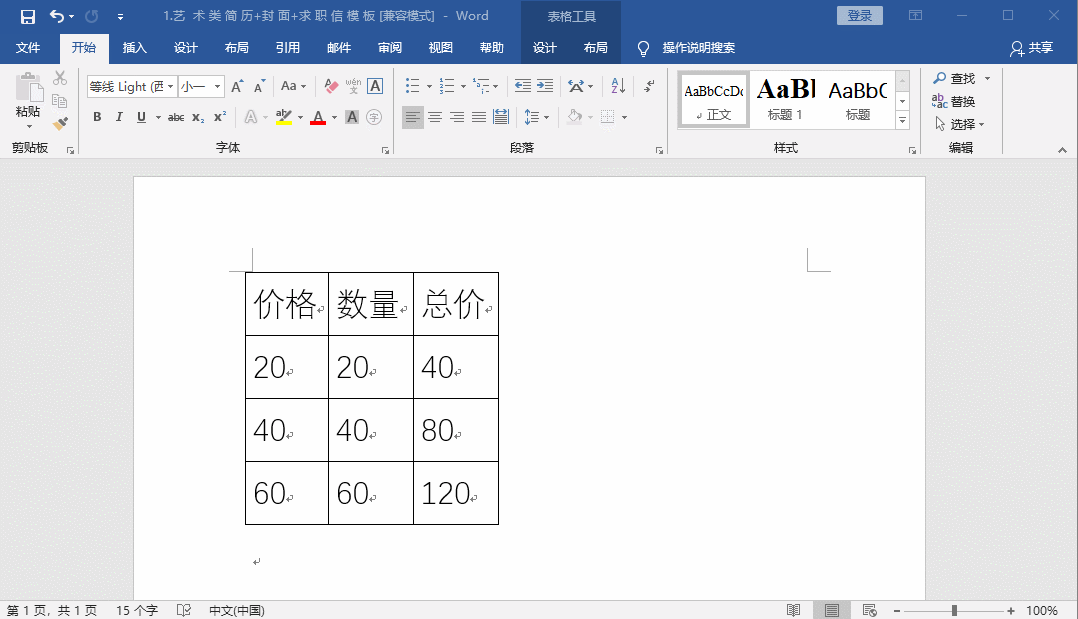This screenshot has height=619, width=1078.
Task: Clear all formatting eraser icon
Action: point(331,86)
